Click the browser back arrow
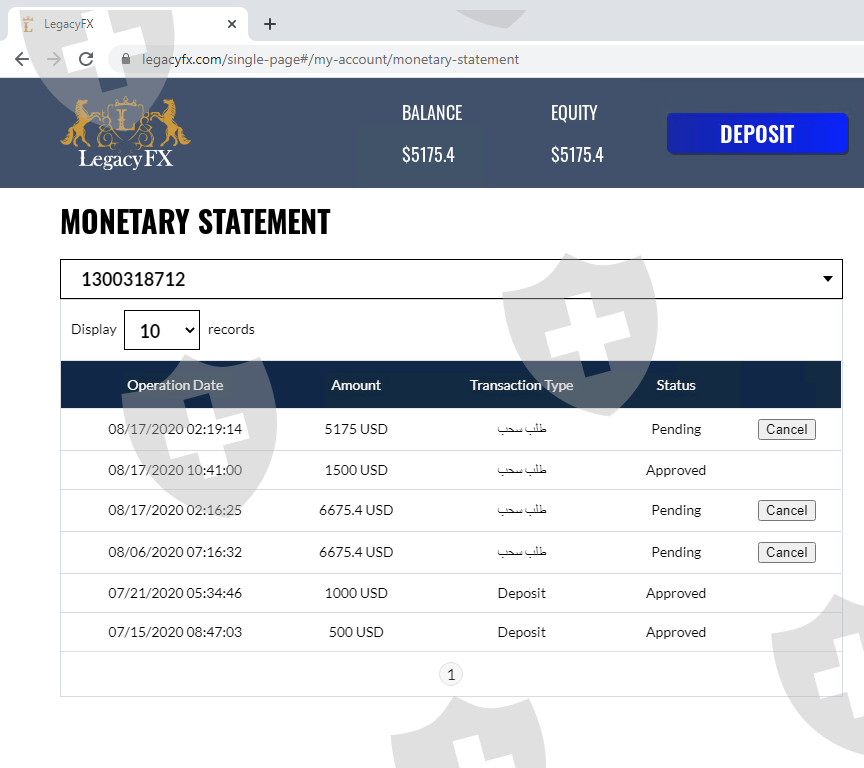The height and width of the screenshot is (768, 864). (22, 59)
